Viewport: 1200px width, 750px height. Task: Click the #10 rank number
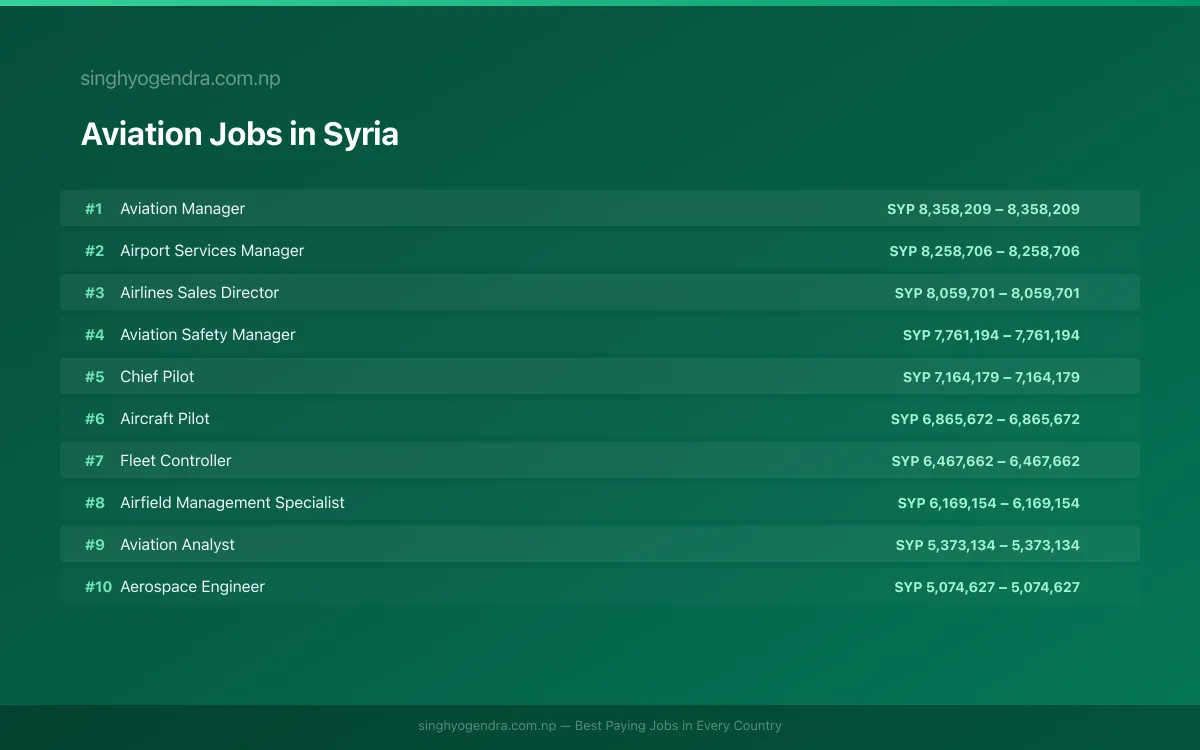point(98,587)
